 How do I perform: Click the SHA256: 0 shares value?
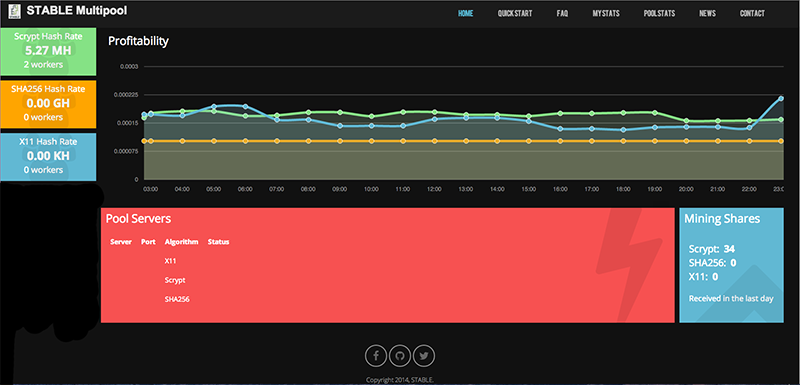pos(712,263)
